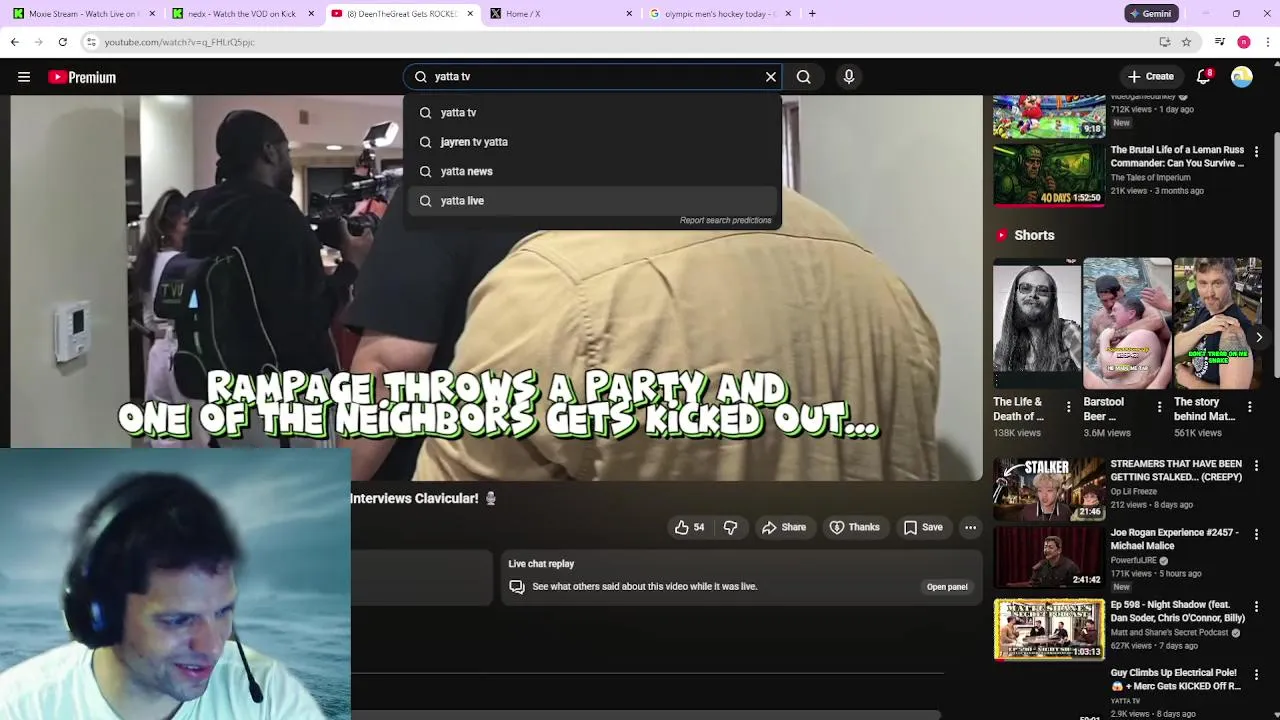Open options for Joe Rogan video
The width and height of the screenshot is (1280, 720).
[x=1256, y=535]
